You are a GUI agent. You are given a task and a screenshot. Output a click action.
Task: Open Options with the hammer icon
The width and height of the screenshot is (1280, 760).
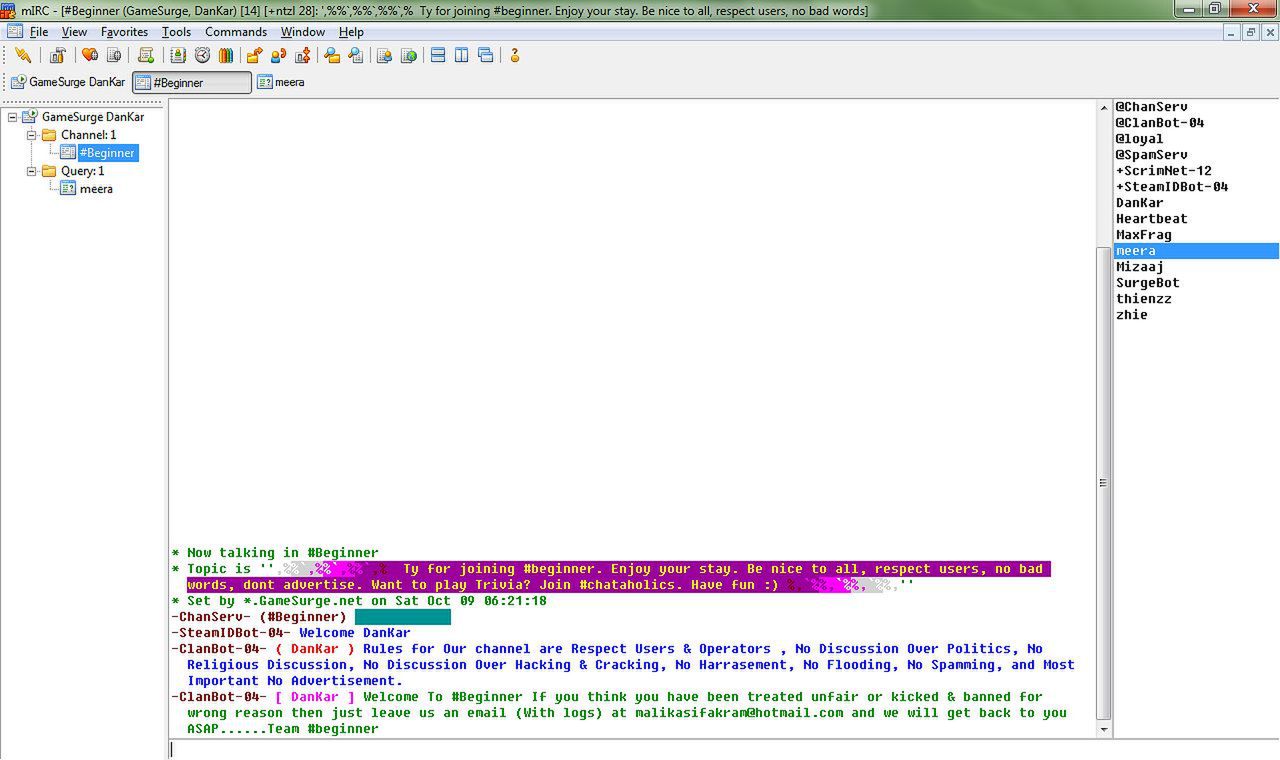point(57,56)
